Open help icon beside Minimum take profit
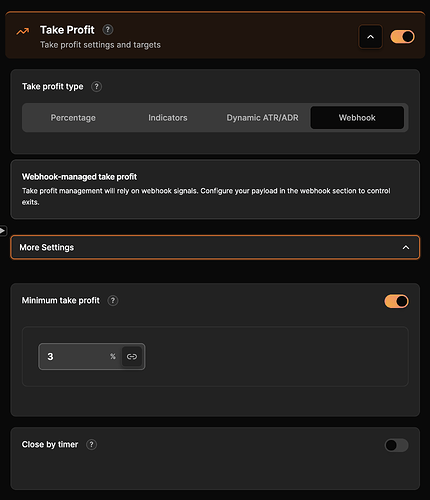 click(x=113, y=301)
